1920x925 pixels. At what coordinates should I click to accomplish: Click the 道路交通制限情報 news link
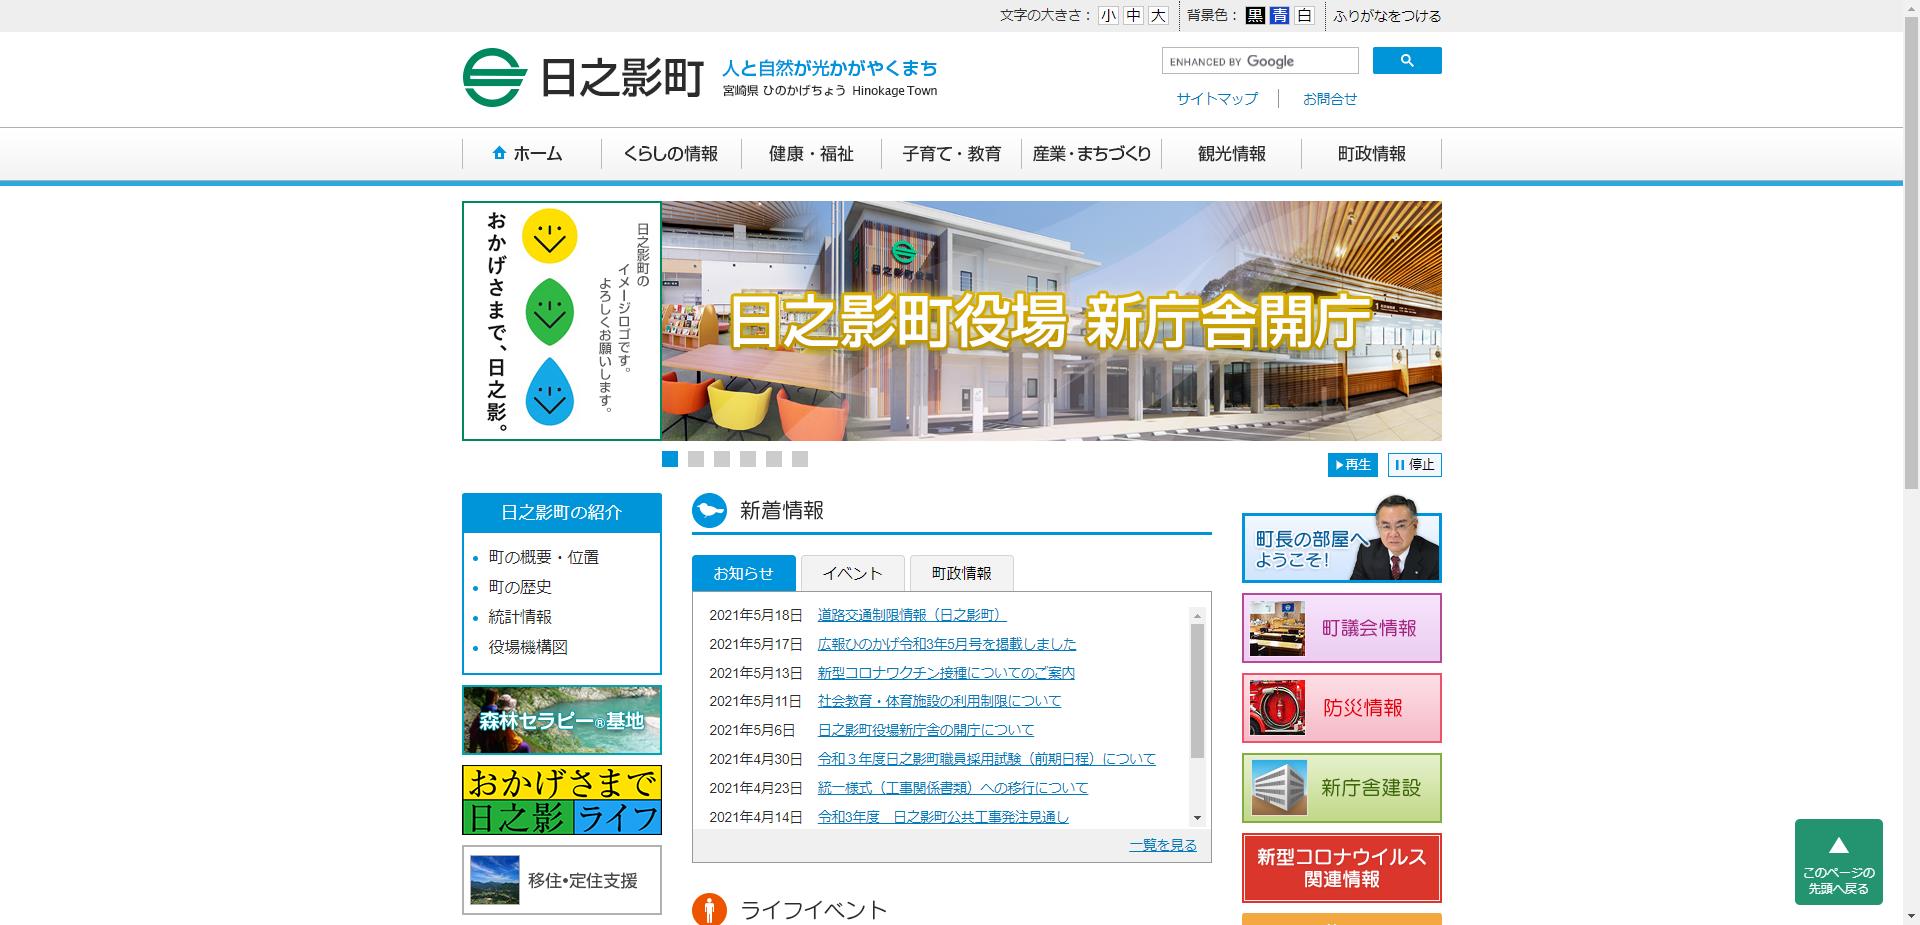coord(910,615)
